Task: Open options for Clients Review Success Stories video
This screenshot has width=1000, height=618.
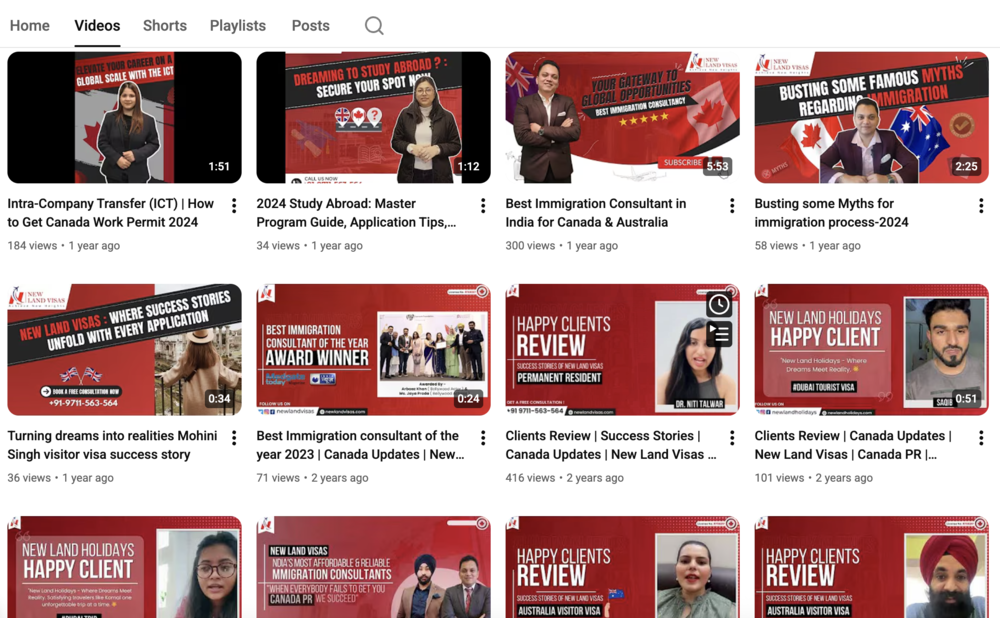Action: point(732,438)
